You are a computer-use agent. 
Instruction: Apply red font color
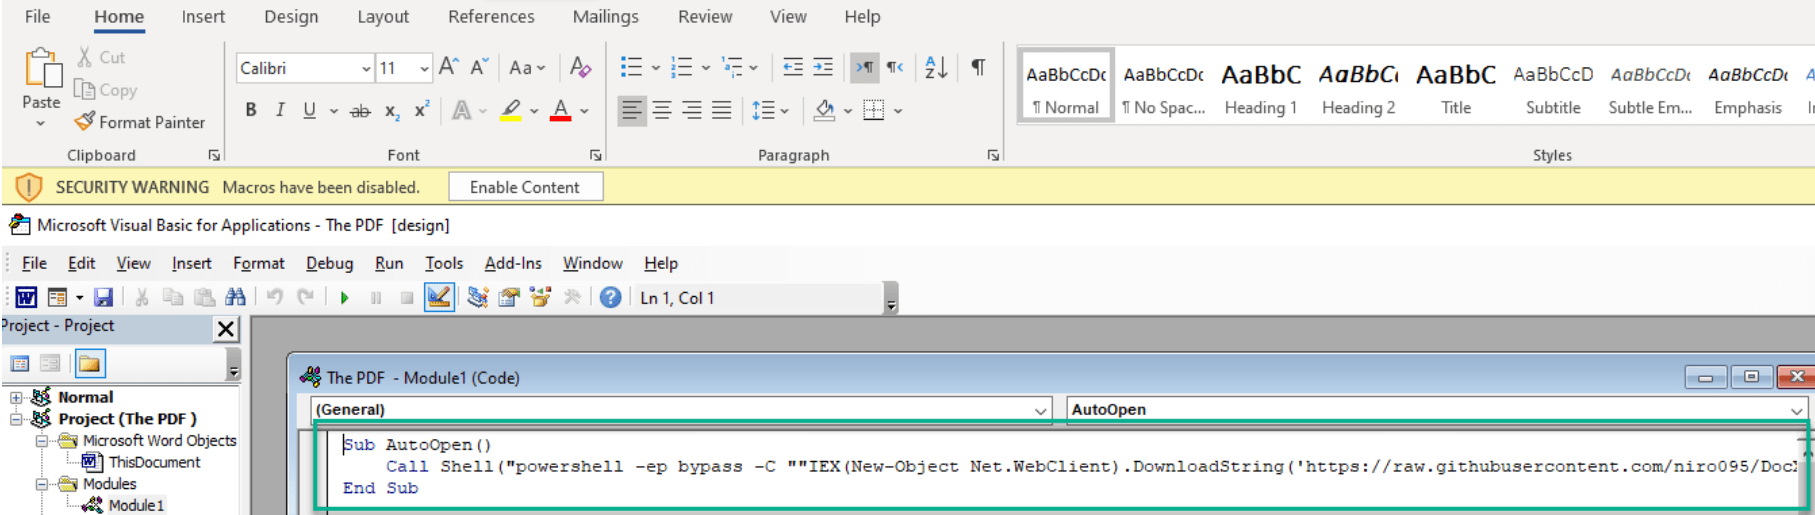tap(561, 110)
